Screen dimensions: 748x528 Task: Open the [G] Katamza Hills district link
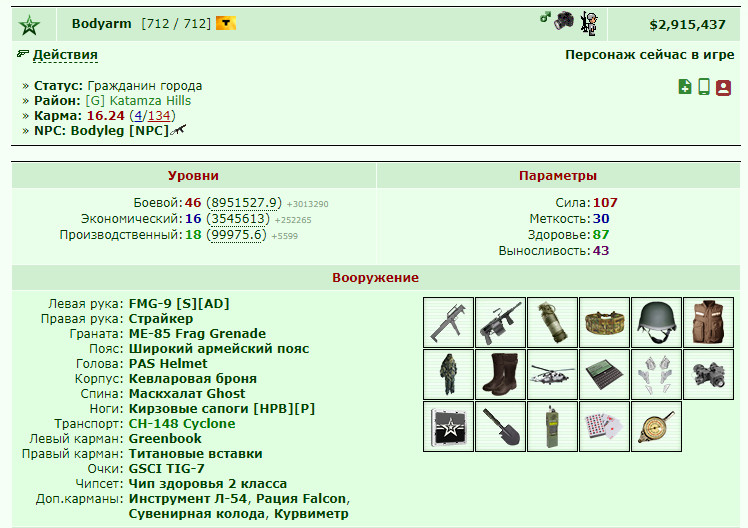(138, 101)
